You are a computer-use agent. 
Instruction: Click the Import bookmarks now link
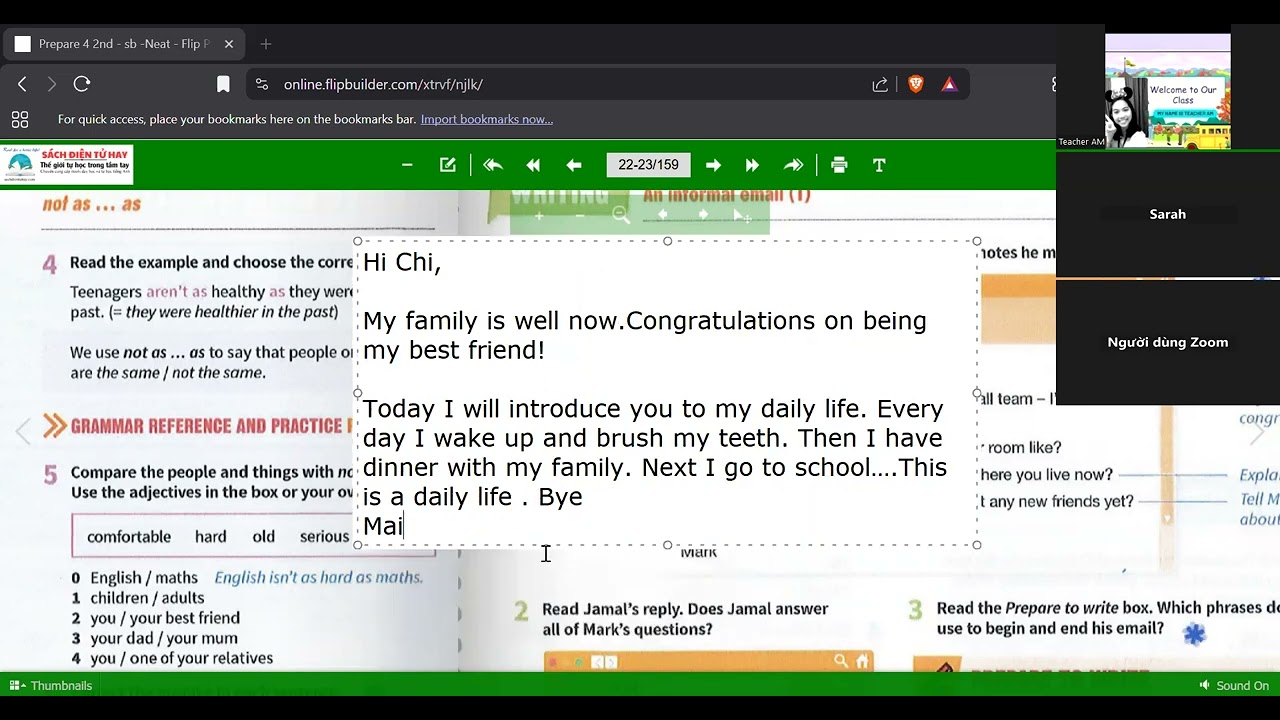click(487, 119)
